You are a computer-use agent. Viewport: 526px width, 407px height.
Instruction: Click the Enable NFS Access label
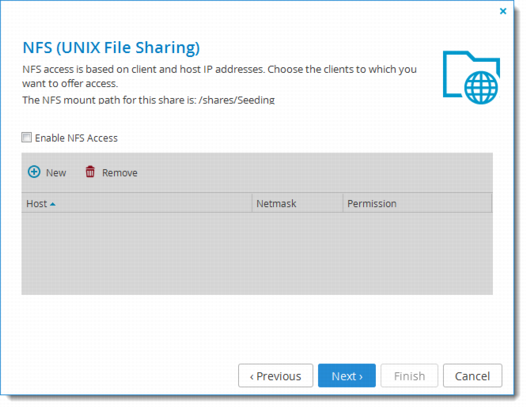pos(76,138)
